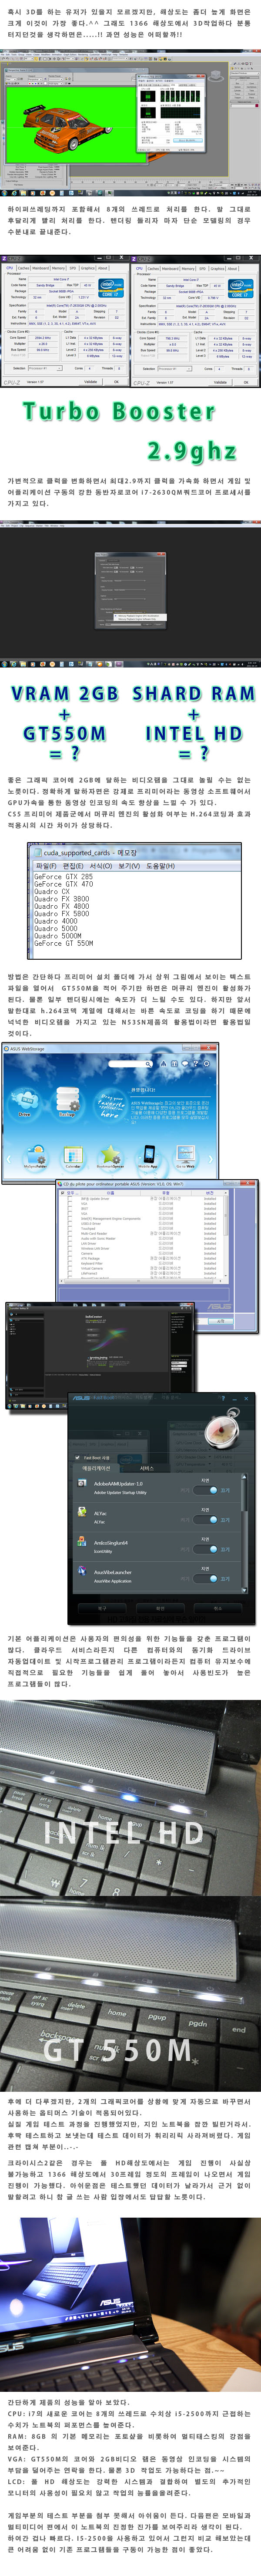The height and width of the screenshot is (2576, 261).
Task: Click the 'GeForce GT 550M' line in Notepad
Action: 64,943
